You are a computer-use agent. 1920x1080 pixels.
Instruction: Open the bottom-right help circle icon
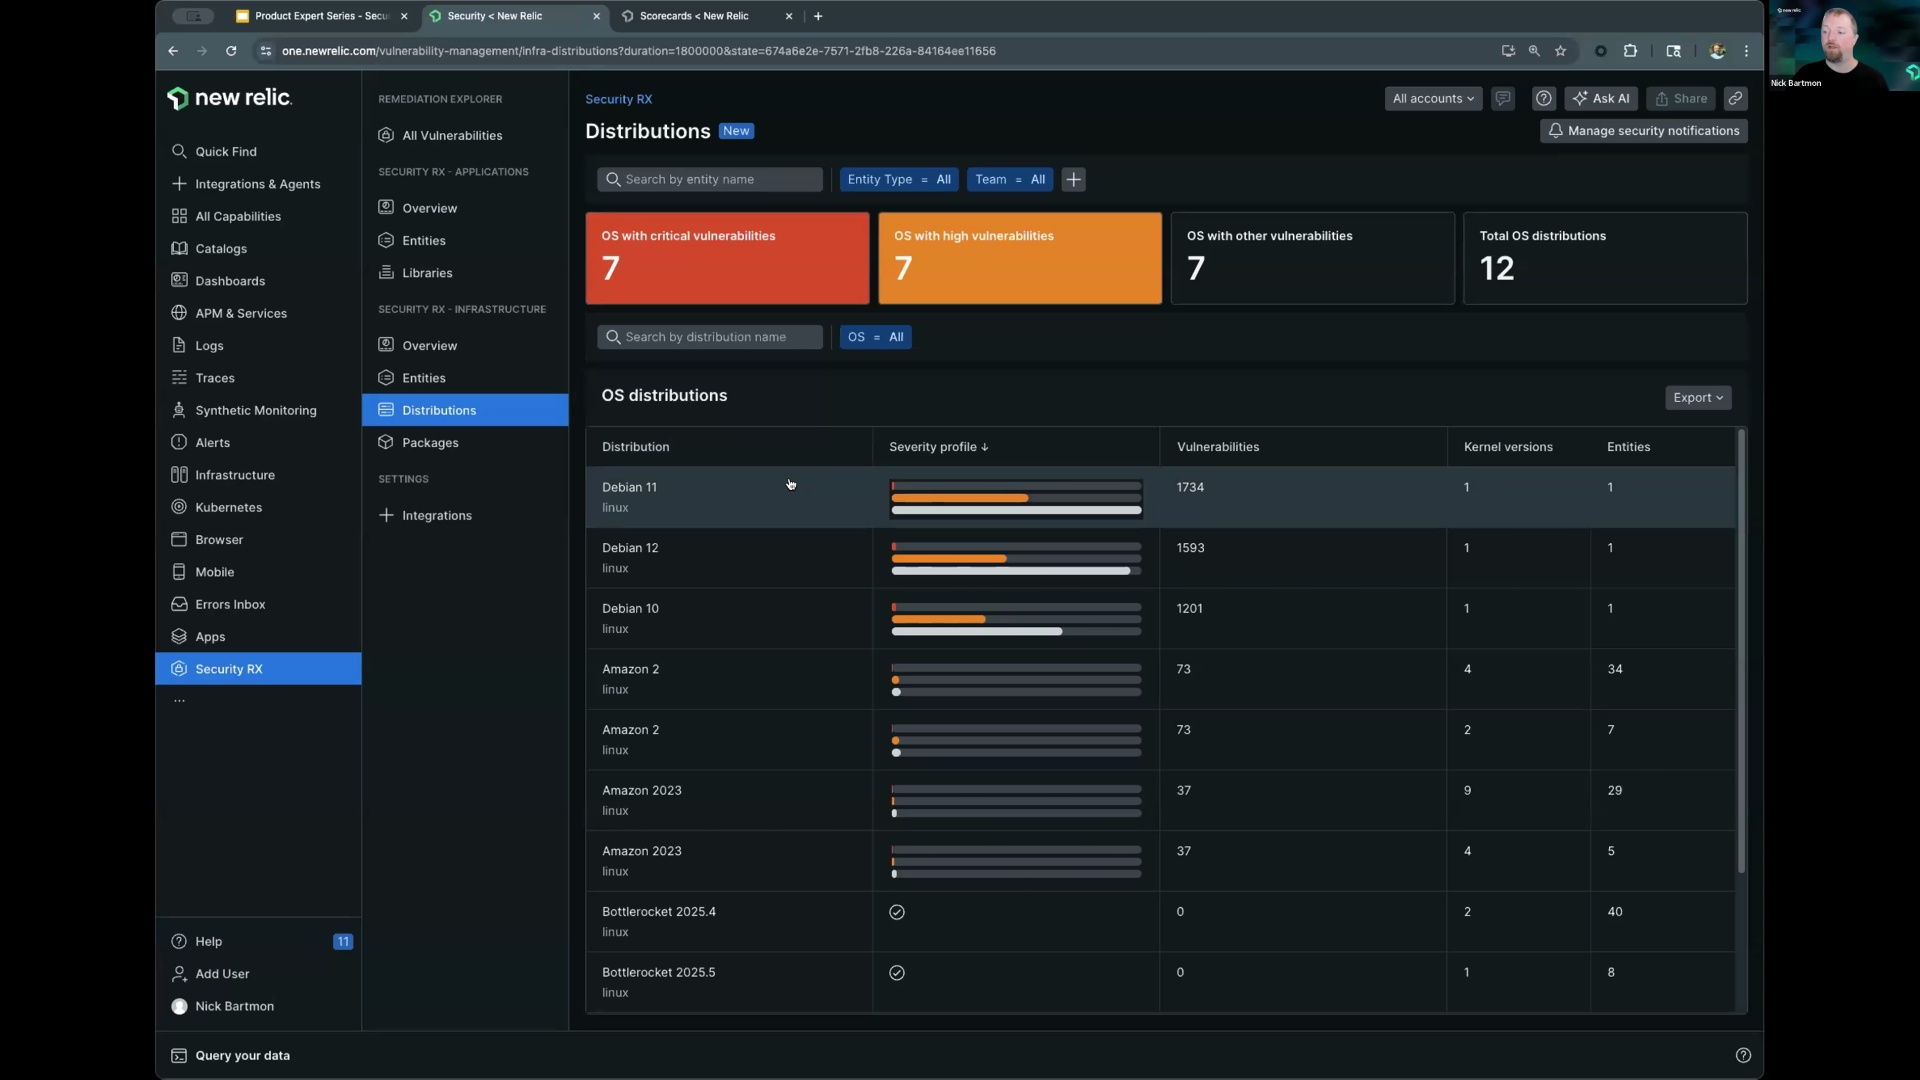click(x=1743, y=1056)
